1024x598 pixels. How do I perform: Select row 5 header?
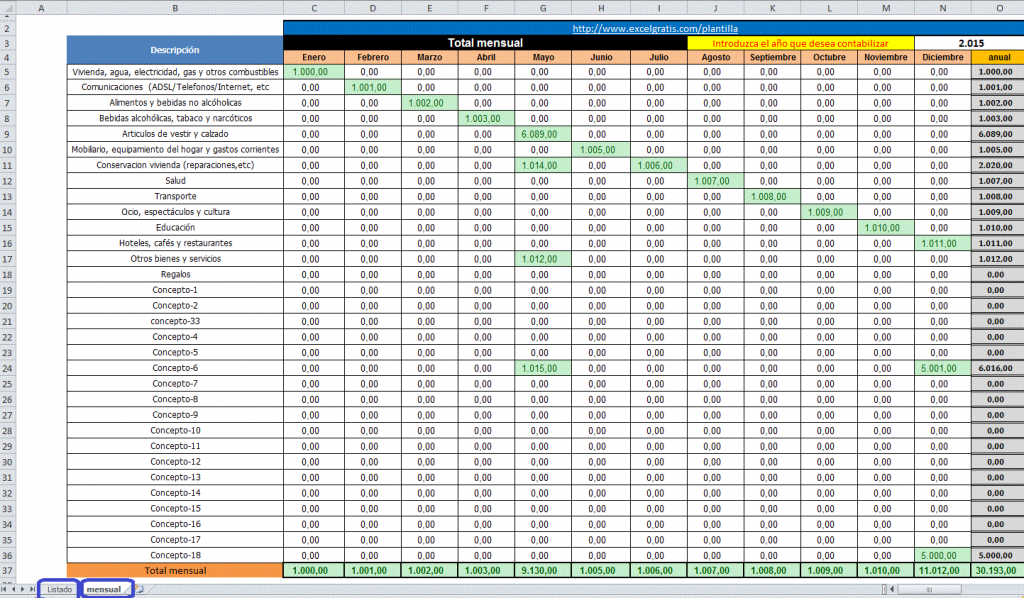[x=7, y=72]
